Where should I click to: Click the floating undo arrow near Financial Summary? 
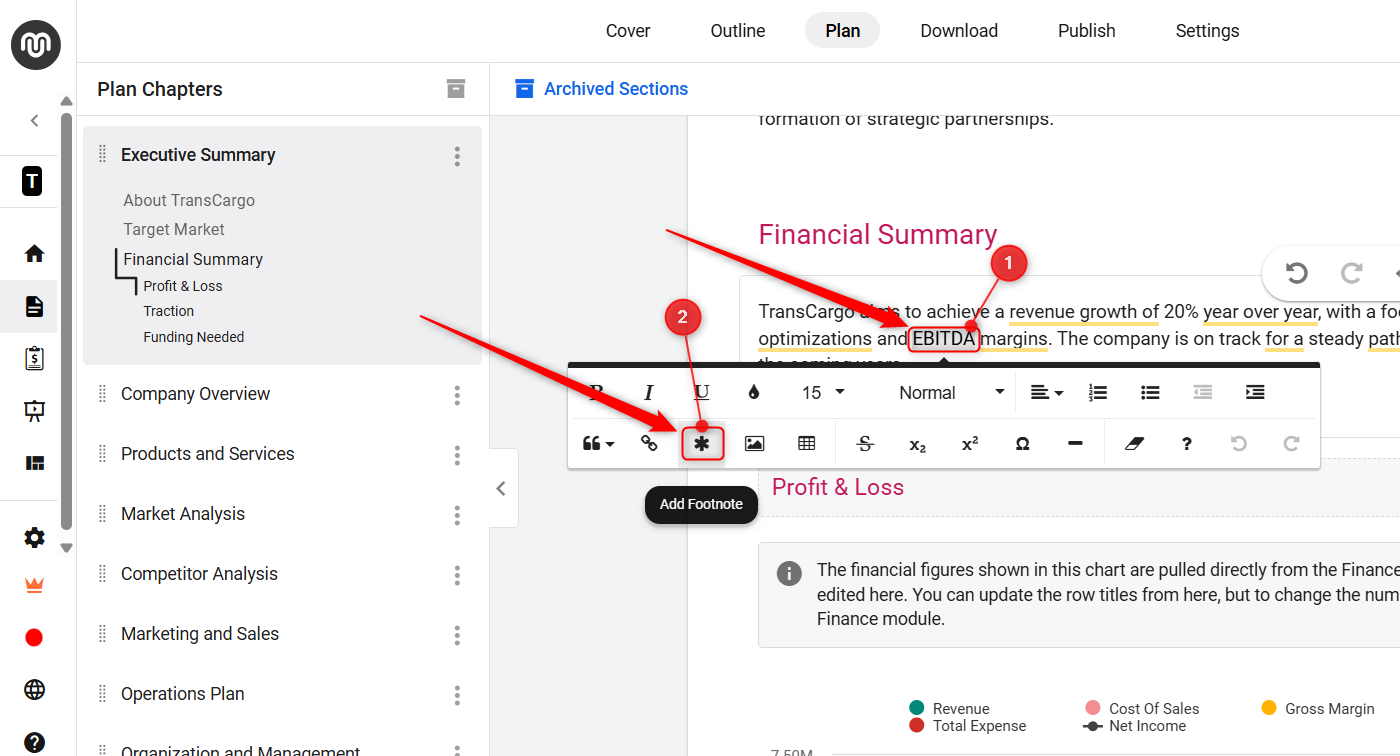pyautogui.click(x=1297, y=273)
